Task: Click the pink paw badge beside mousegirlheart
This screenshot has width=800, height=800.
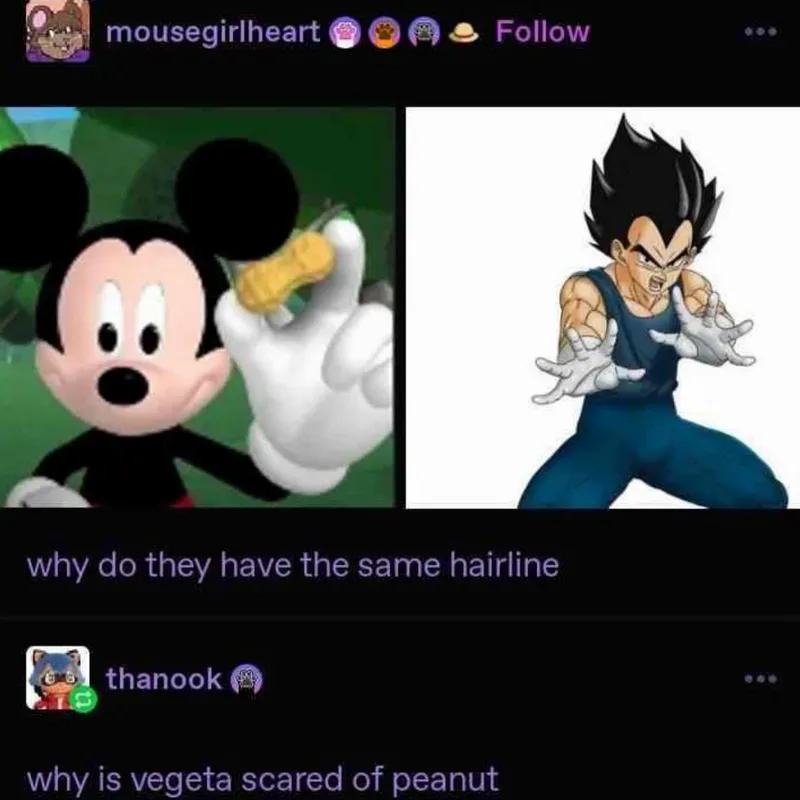Action: pos(344,33)
